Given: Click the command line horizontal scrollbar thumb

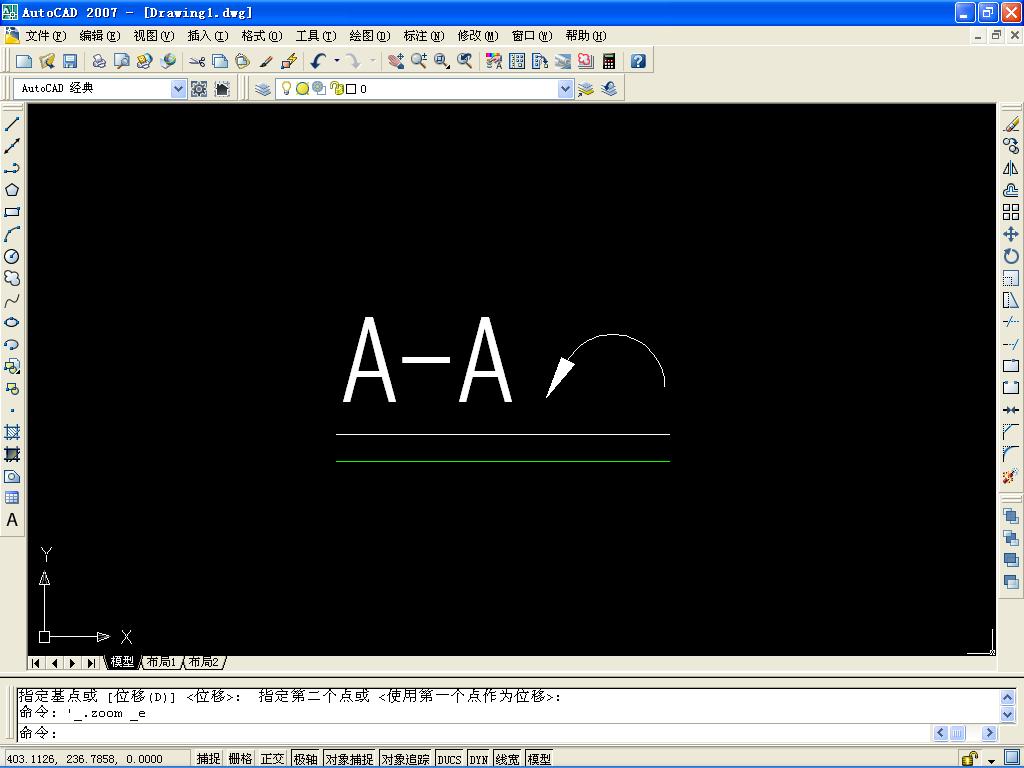Looking at the screenshot, I should tap(957, 733).
